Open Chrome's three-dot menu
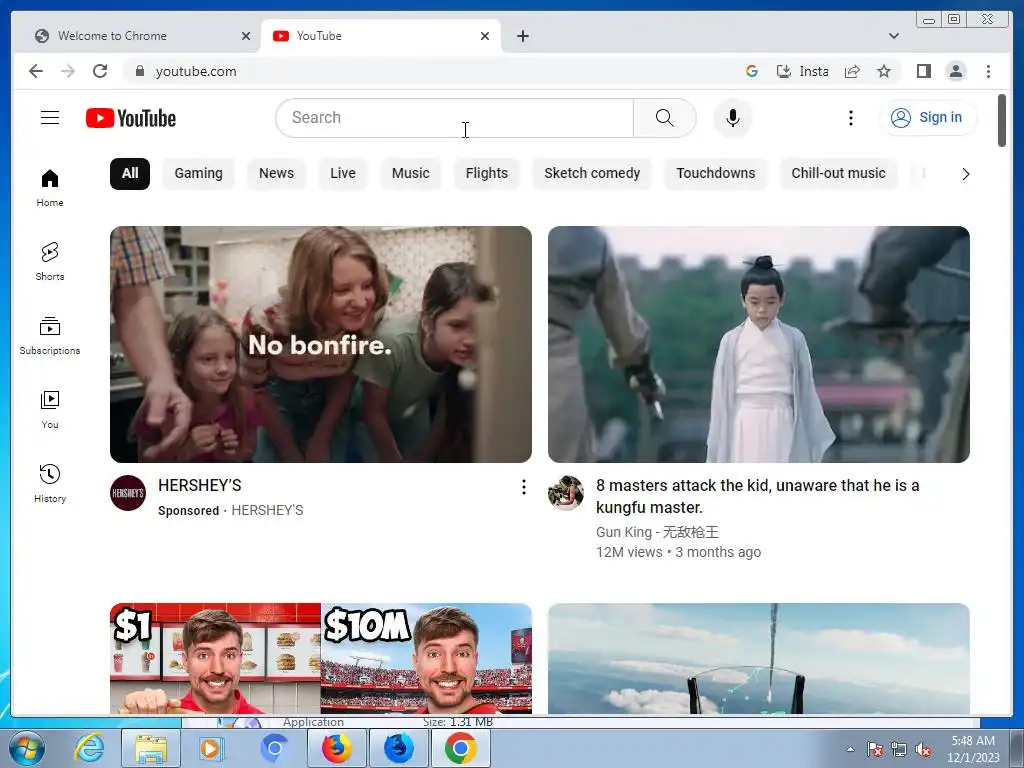 coord(988,71)
